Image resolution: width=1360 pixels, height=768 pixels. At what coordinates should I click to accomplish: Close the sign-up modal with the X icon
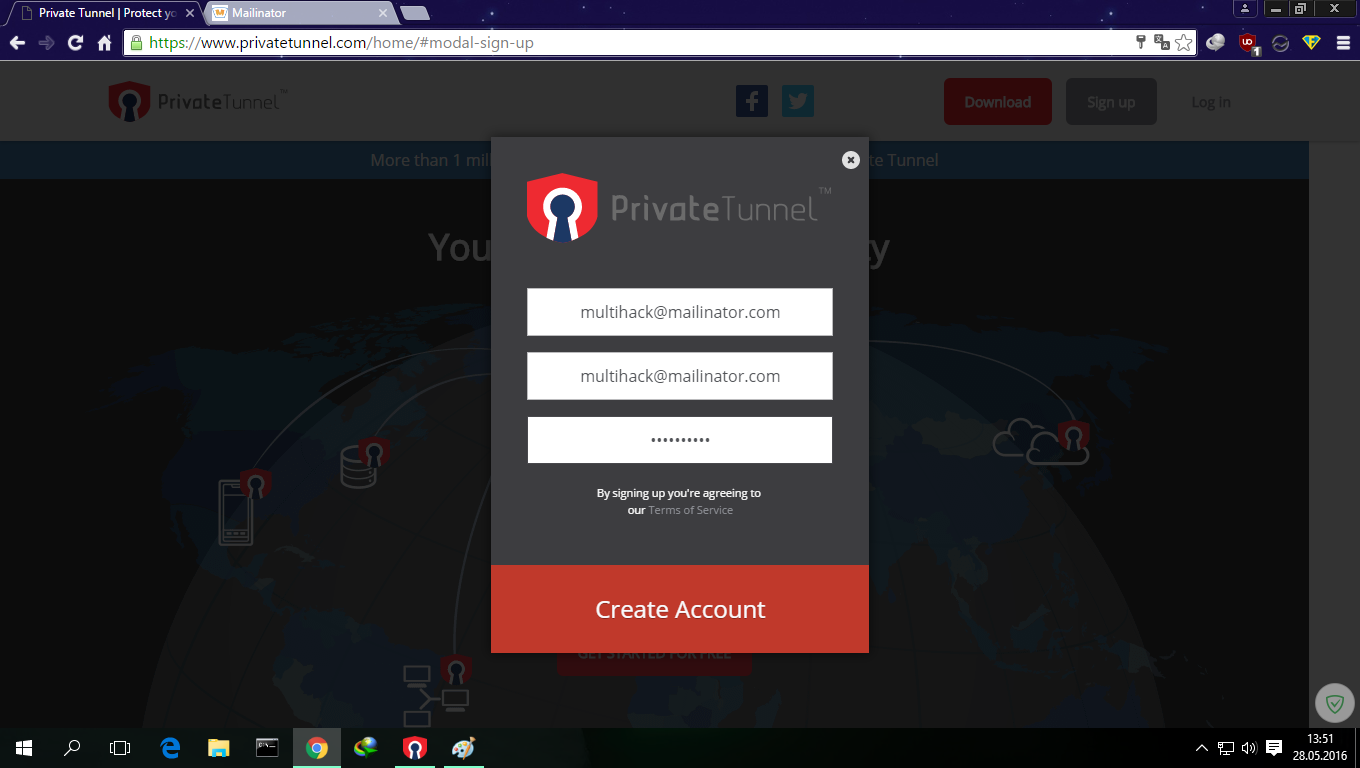[x=850, y=159]
